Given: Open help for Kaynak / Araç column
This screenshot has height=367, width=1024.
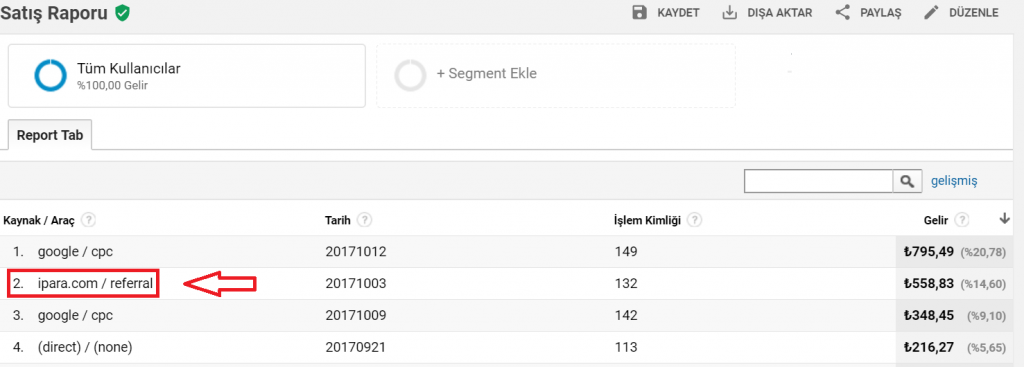Looking at the screenshot, I should [x=89, y=220].
